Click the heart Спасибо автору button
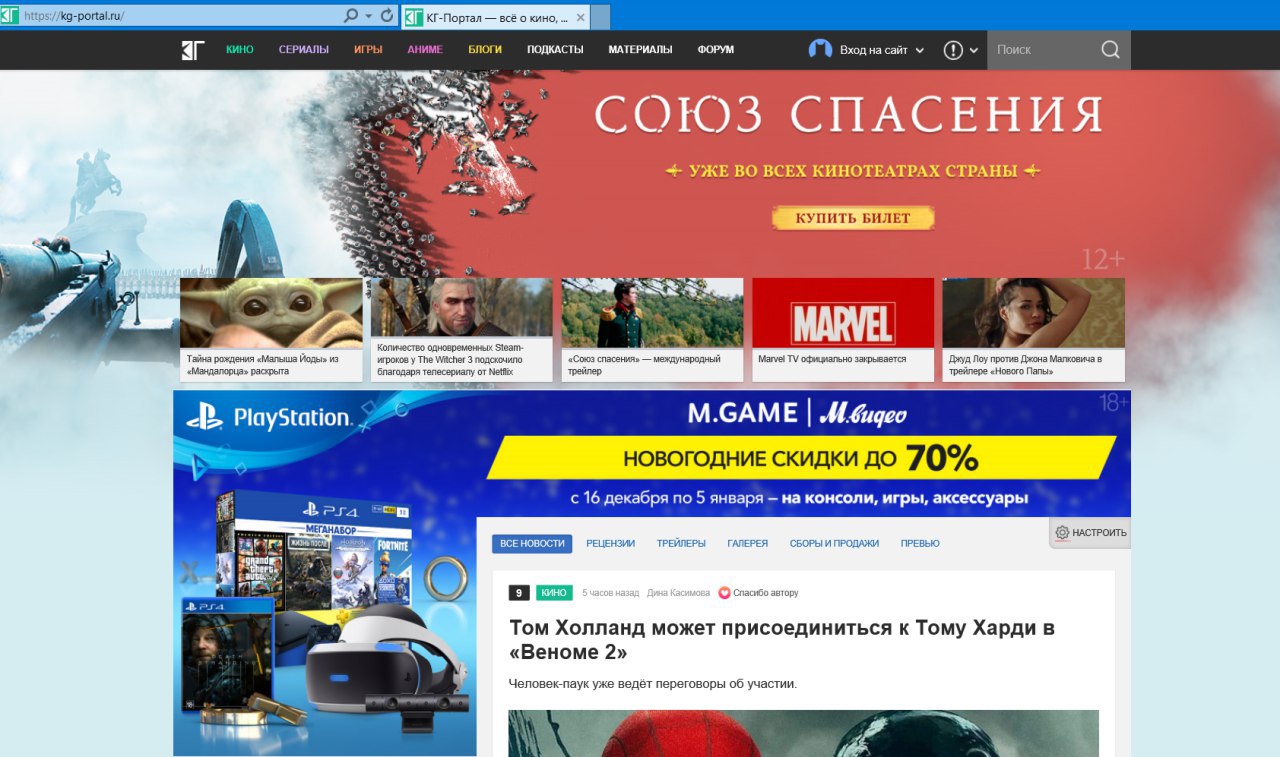Image resolution: width=1280 pixels, height=757 pixels. click(758, 593)
